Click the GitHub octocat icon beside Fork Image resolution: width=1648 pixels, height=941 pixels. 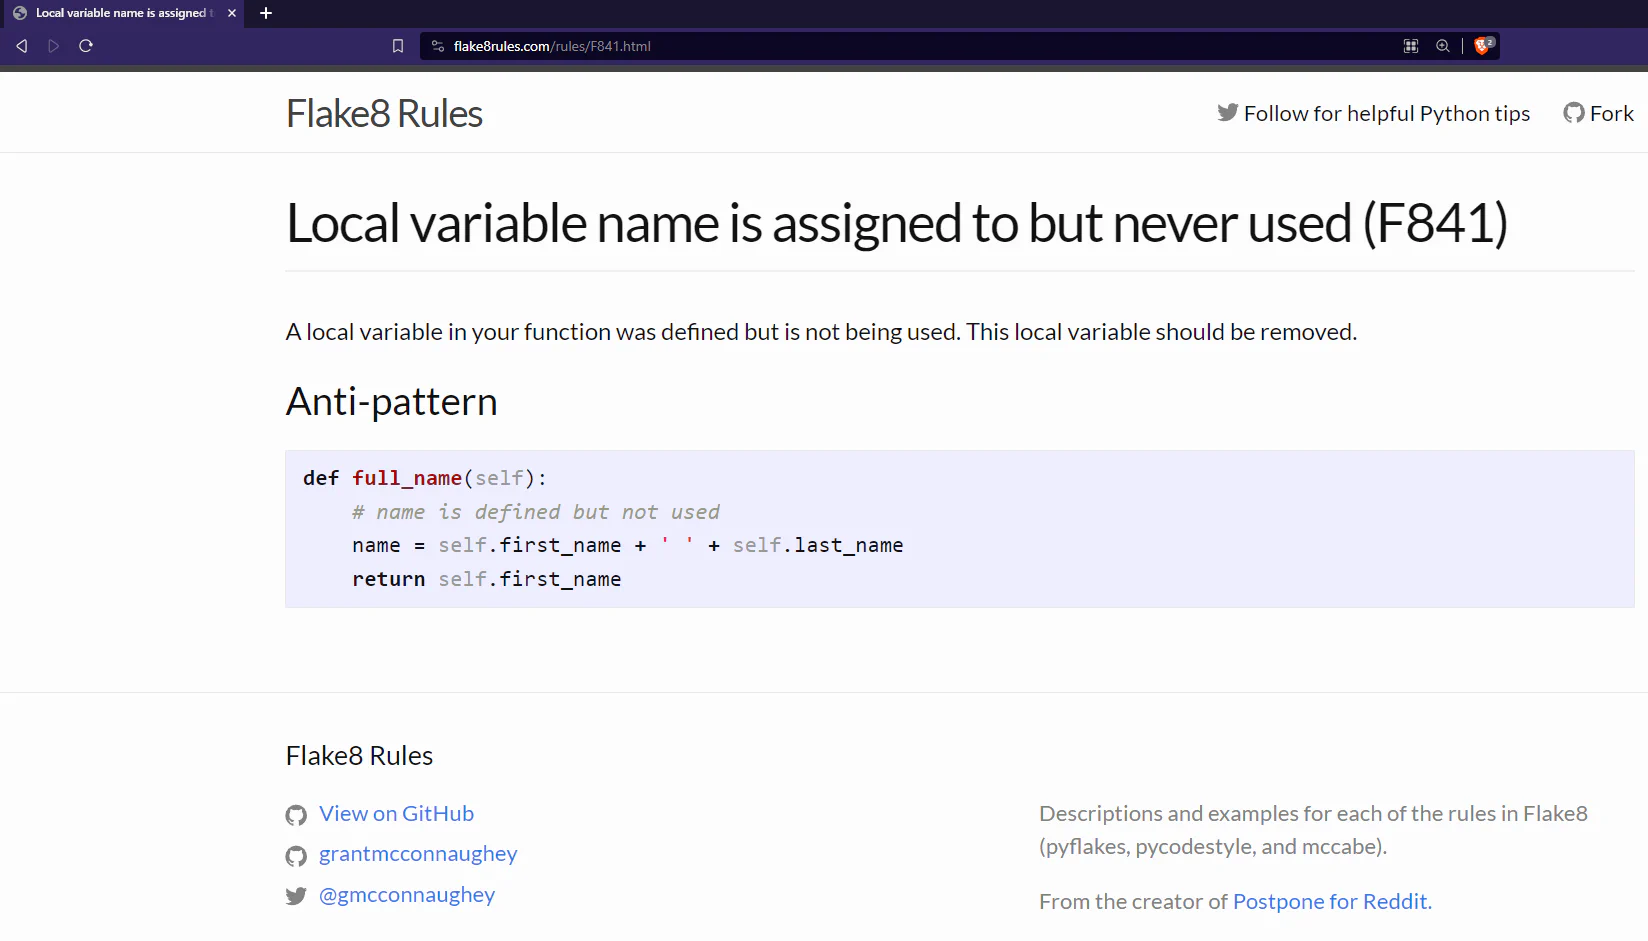point(1573,113)
